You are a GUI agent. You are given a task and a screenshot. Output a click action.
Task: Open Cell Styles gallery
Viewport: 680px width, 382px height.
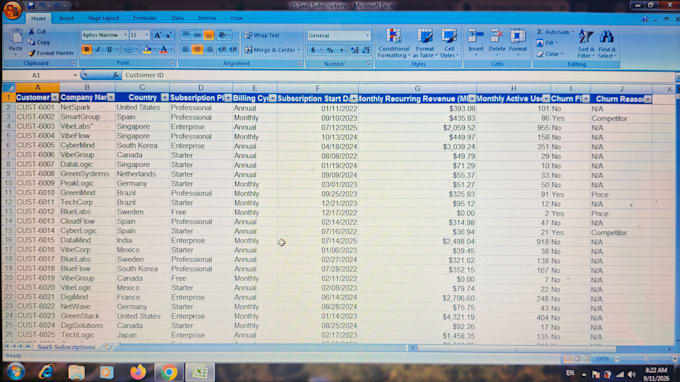pos(449,42)
